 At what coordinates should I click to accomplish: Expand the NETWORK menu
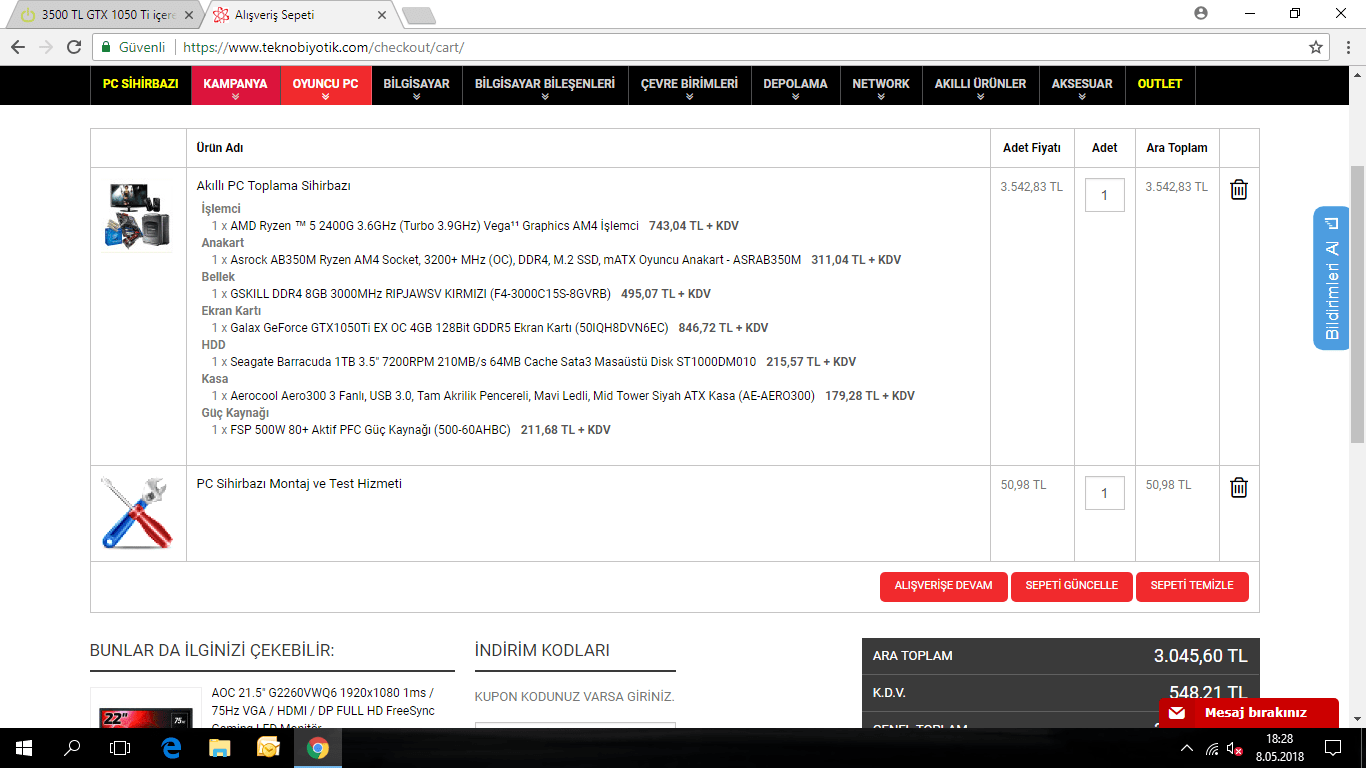point(881,86)
